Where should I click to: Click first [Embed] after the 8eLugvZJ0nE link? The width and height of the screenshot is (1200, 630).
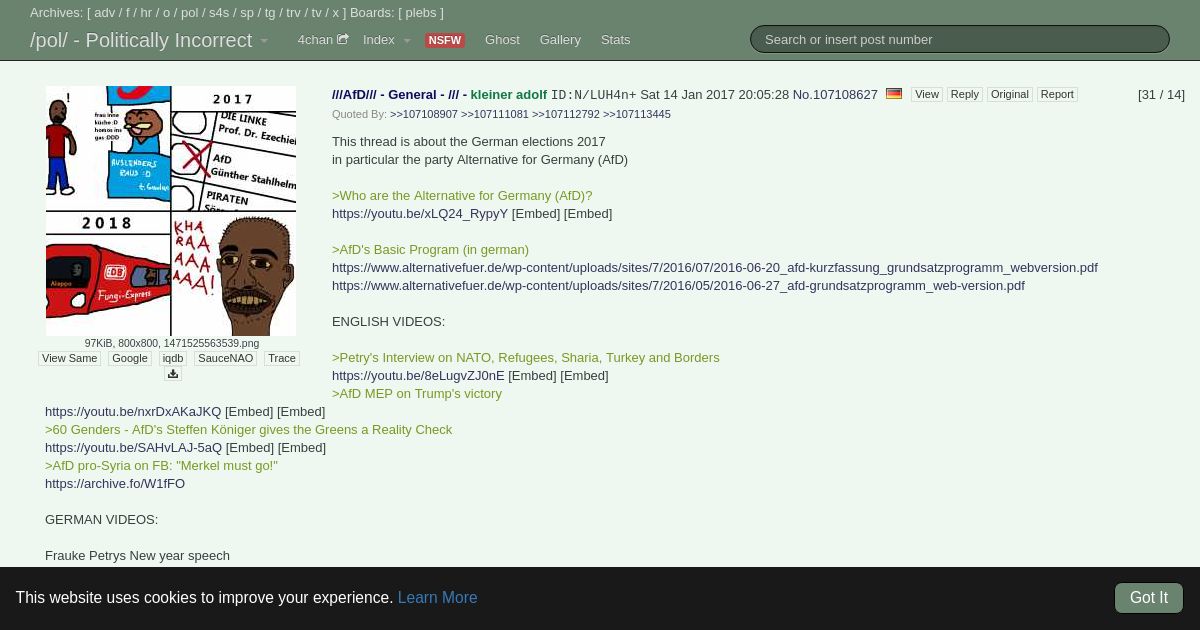[x=532, y=376]
